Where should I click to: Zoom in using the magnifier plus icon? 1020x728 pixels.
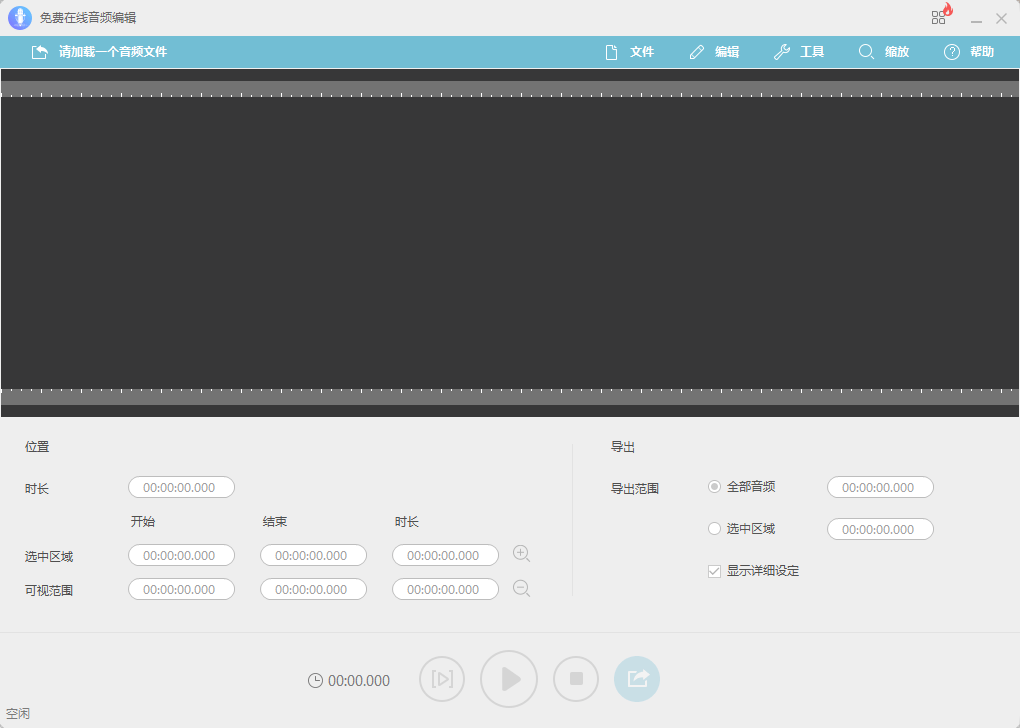tap(521, 554)
